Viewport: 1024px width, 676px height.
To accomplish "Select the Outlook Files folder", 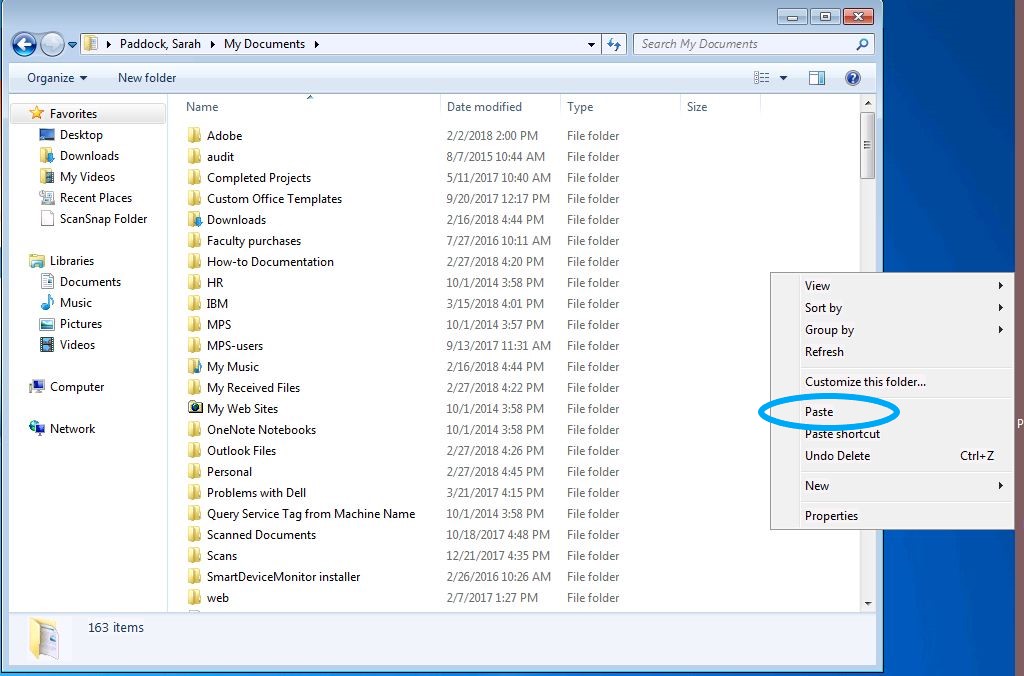I will click(x=241, y=451).
